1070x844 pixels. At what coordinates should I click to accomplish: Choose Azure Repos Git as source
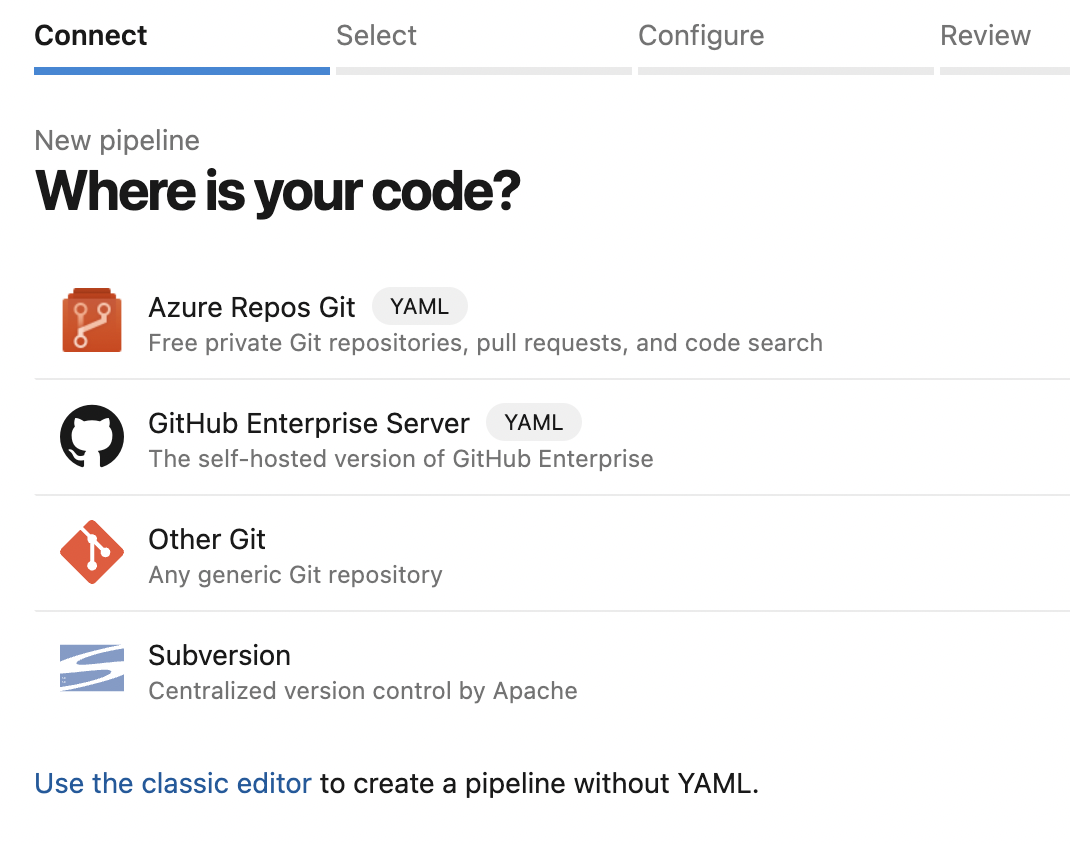[251, 307]
